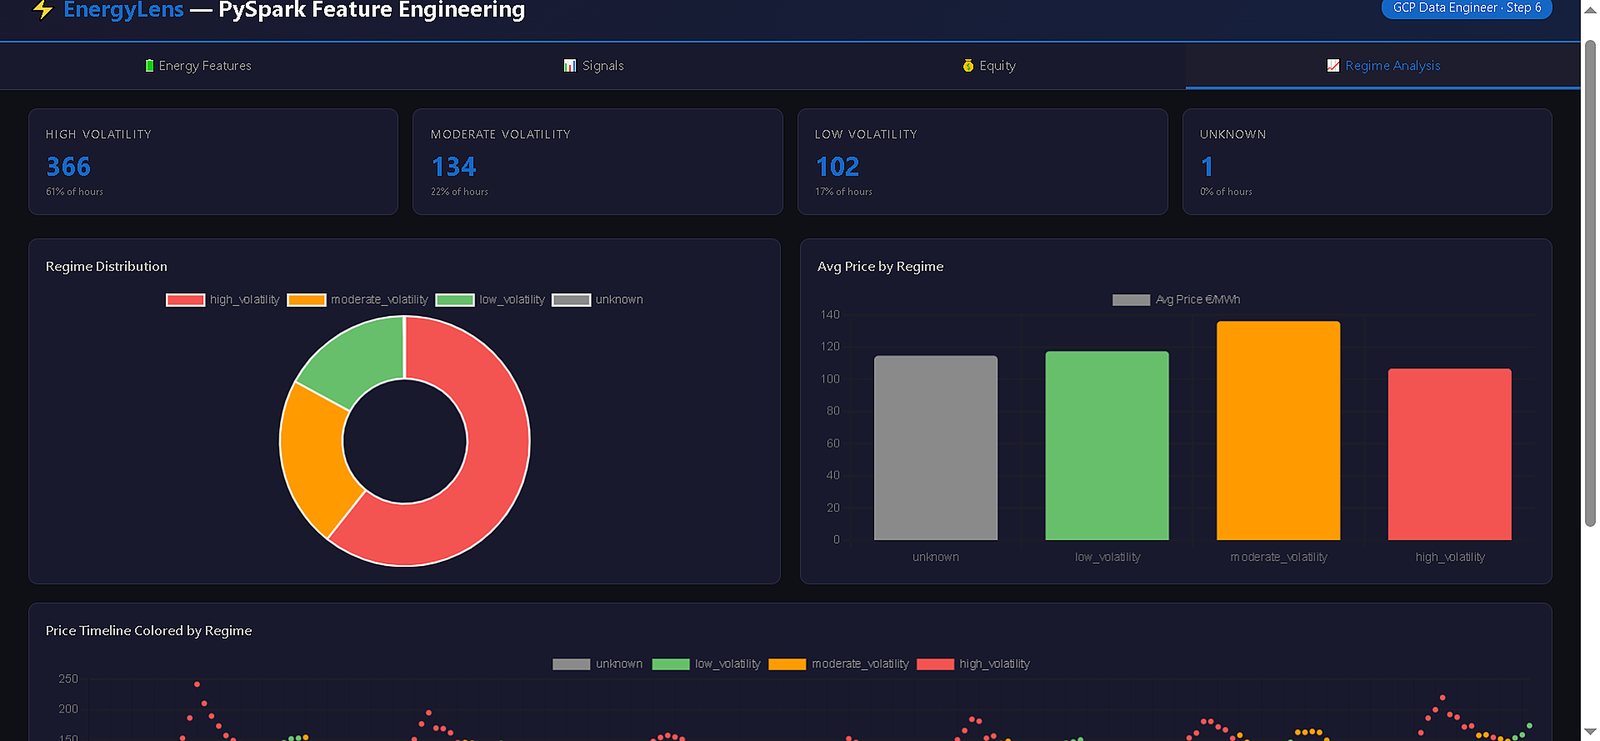Go to the Equity tab
The width and height of the screenshot is (1600, 741).
(x=988, y=66)
